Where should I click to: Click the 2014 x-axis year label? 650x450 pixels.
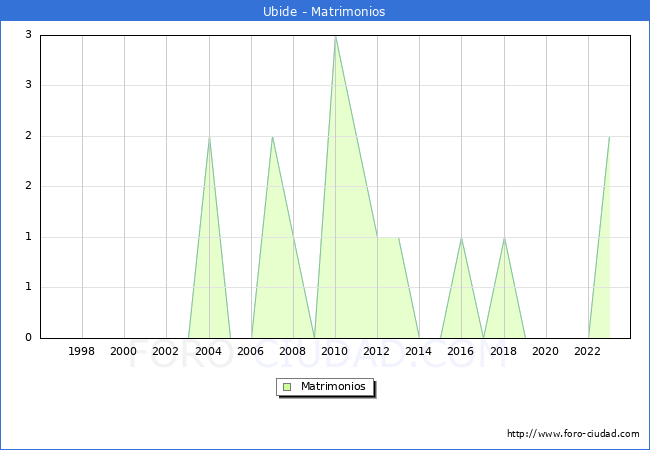[419, 351]
